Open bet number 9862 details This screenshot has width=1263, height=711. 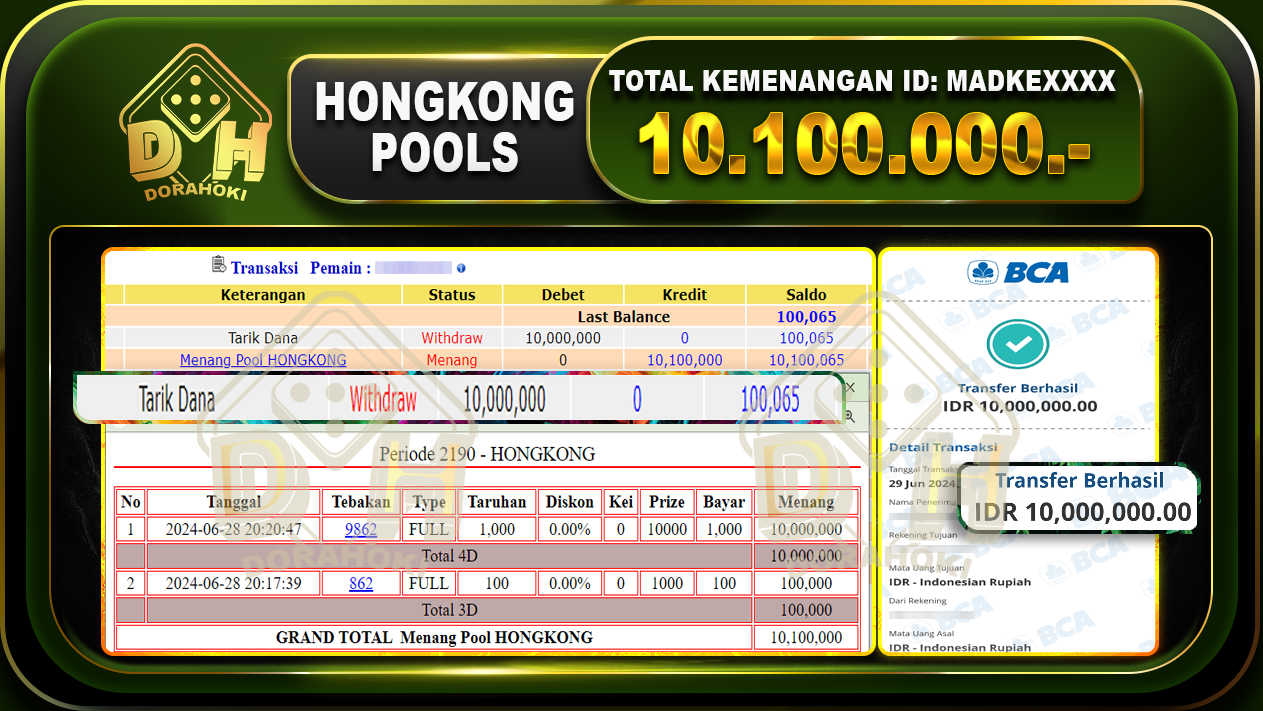(360, 529)
